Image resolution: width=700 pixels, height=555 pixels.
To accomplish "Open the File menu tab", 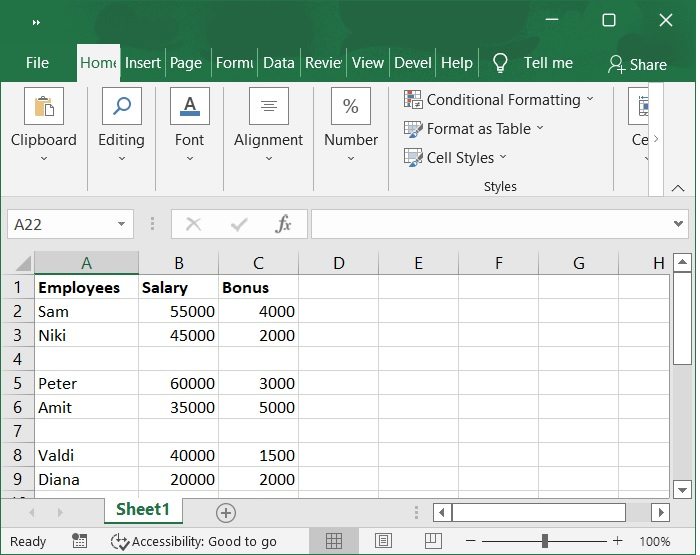I will coord(37,63).
